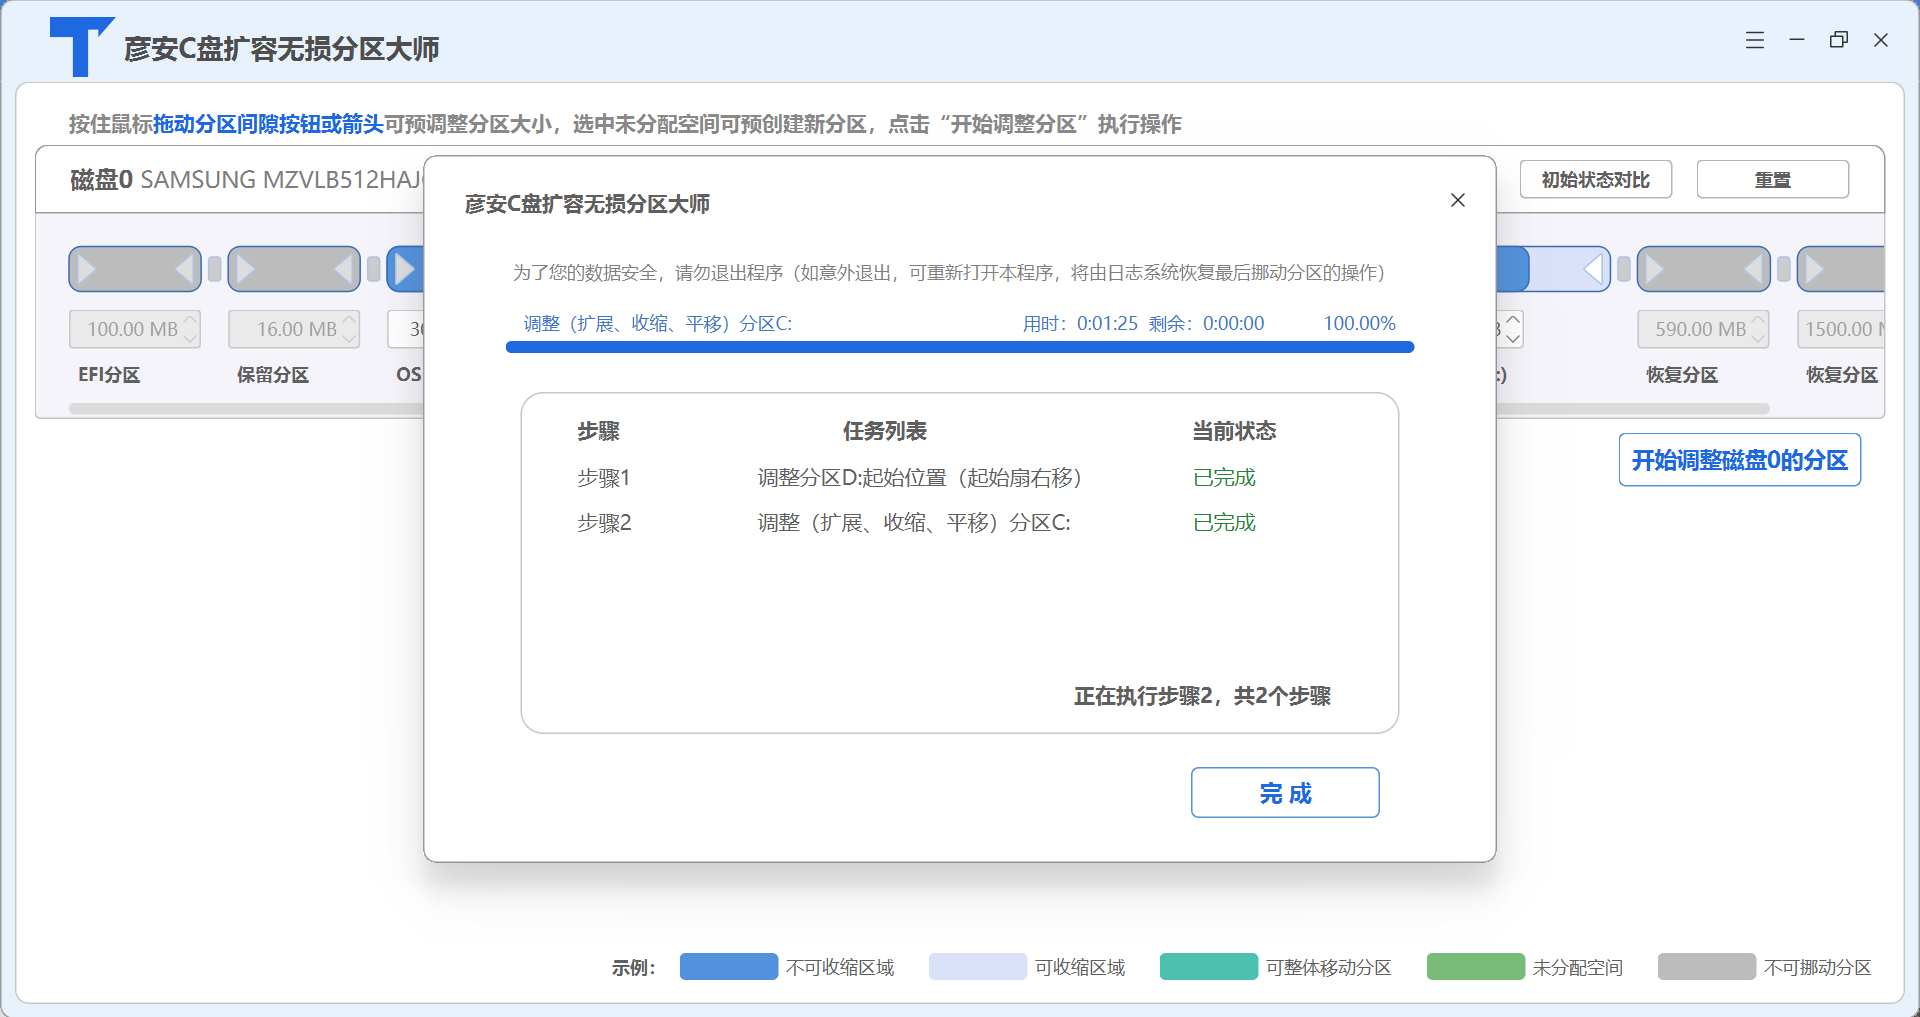Screen dimensions: 1920x1017
Task: Click task text 调整分区D:起始位置（起始扇右移）
Action: [920, 478]
